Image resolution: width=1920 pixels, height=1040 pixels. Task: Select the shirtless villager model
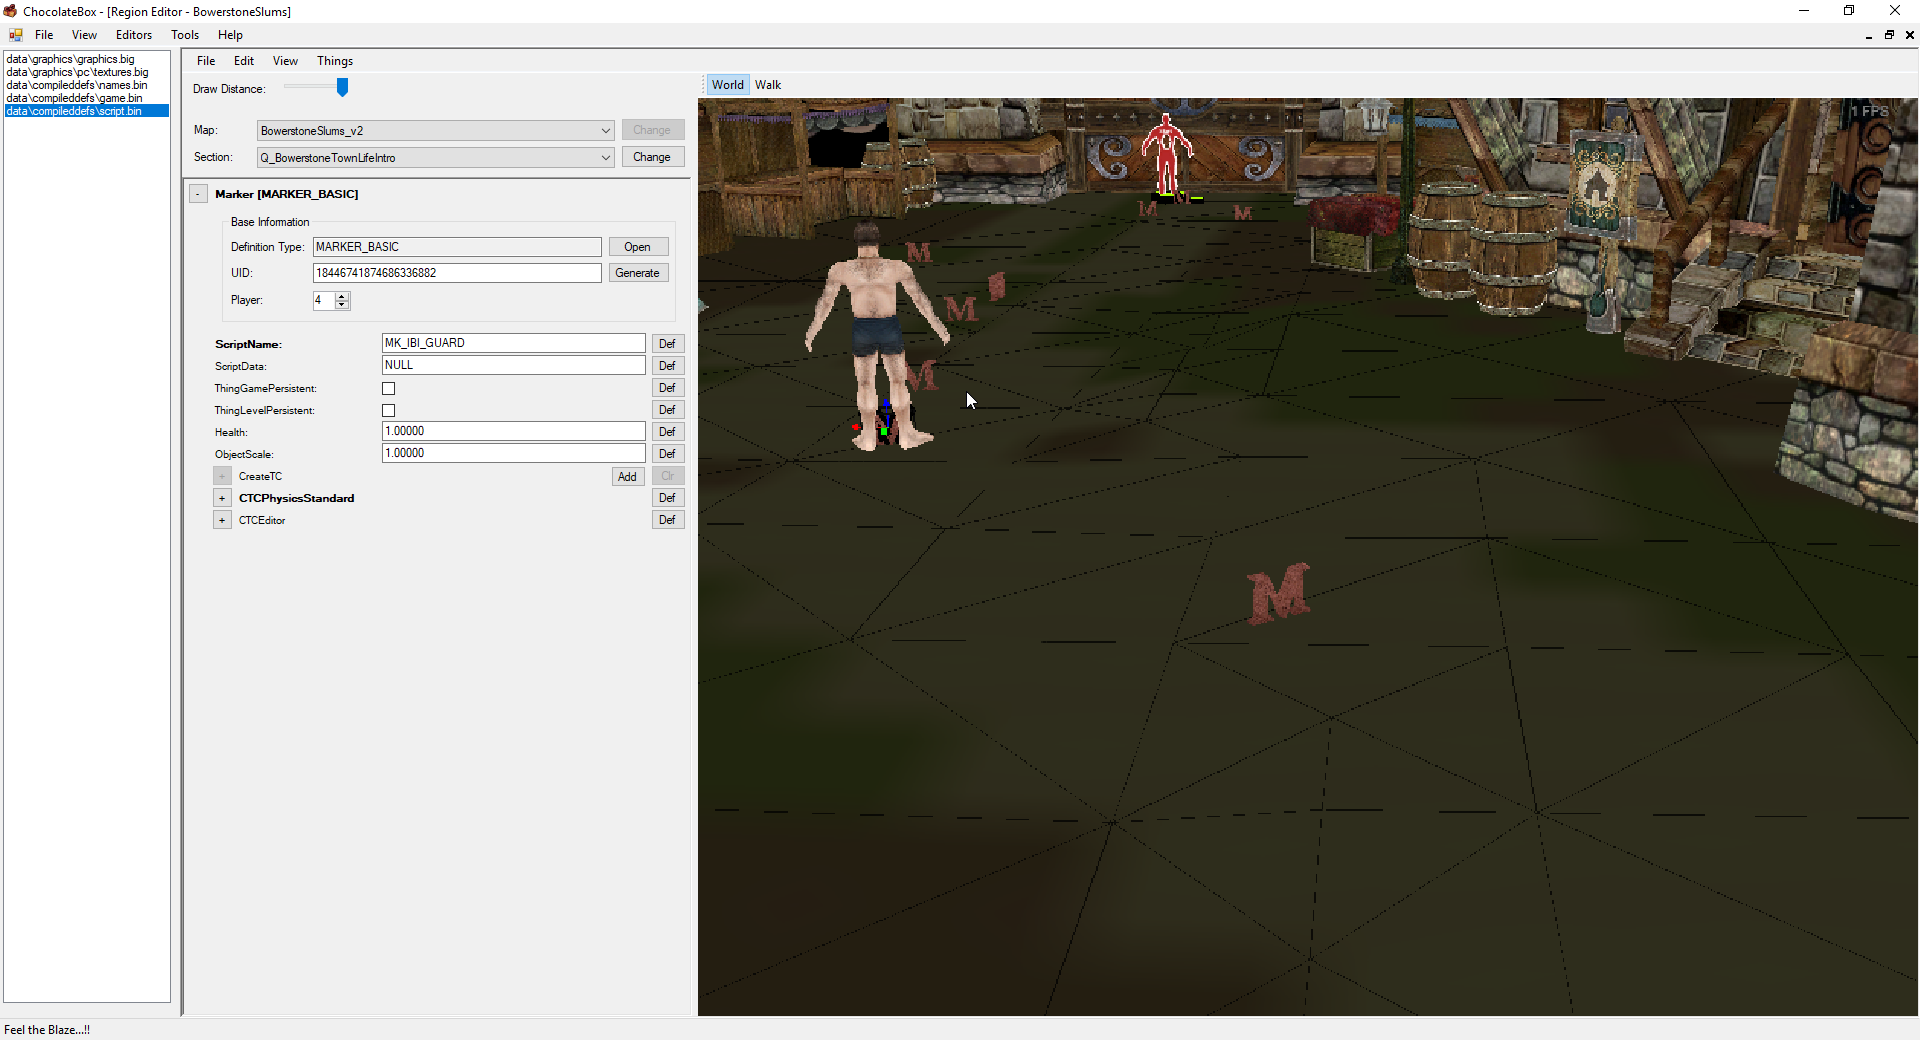click(878, 335)
